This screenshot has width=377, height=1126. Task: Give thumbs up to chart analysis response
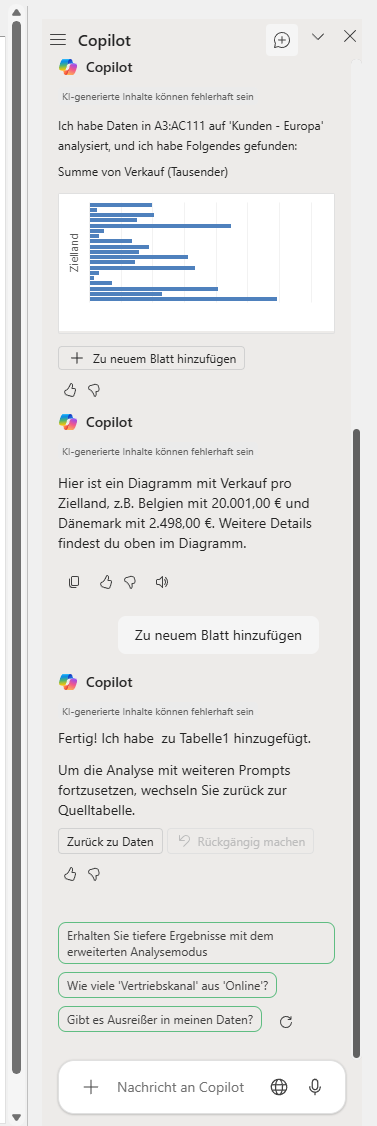[70, 390]
